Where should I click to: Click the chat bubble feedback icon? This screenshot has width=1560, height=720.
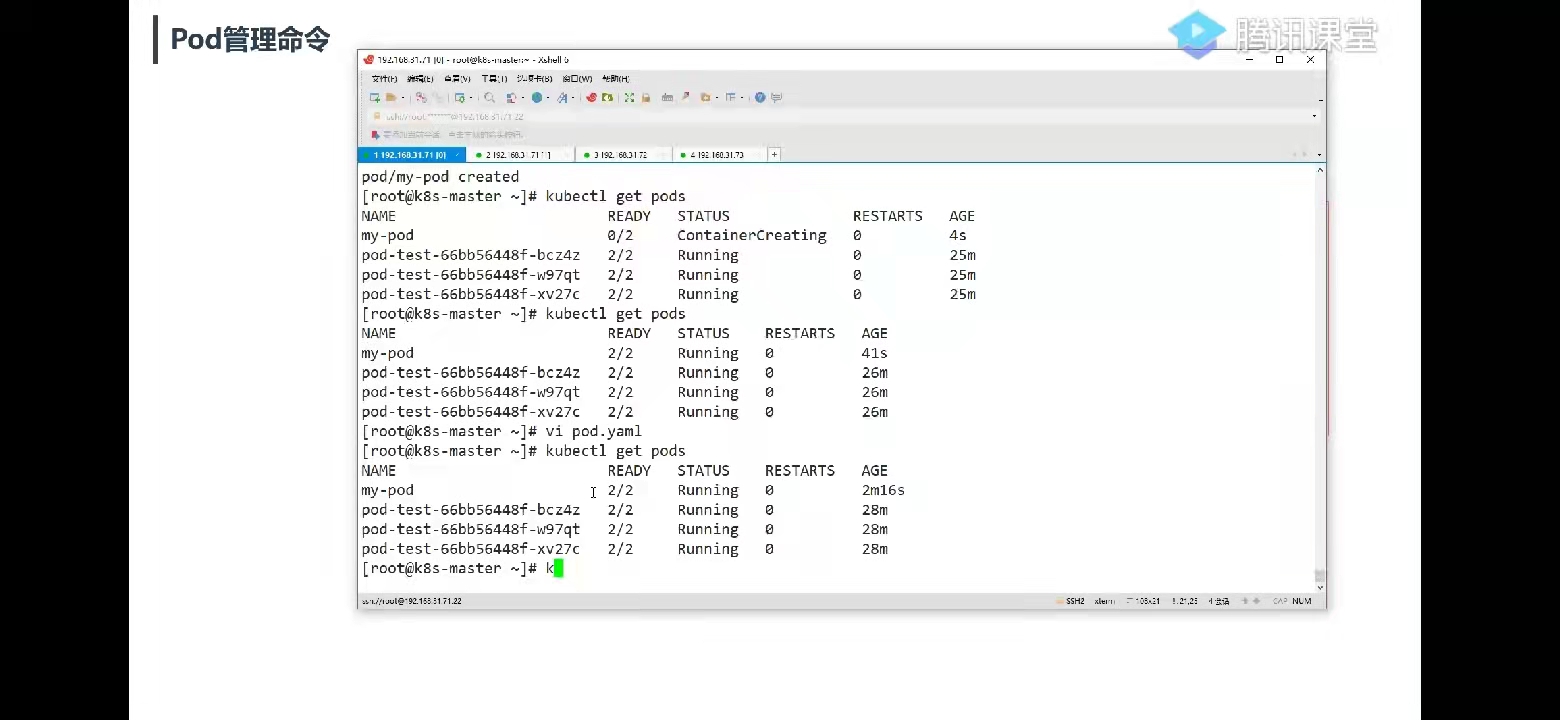tap(776, 98)
